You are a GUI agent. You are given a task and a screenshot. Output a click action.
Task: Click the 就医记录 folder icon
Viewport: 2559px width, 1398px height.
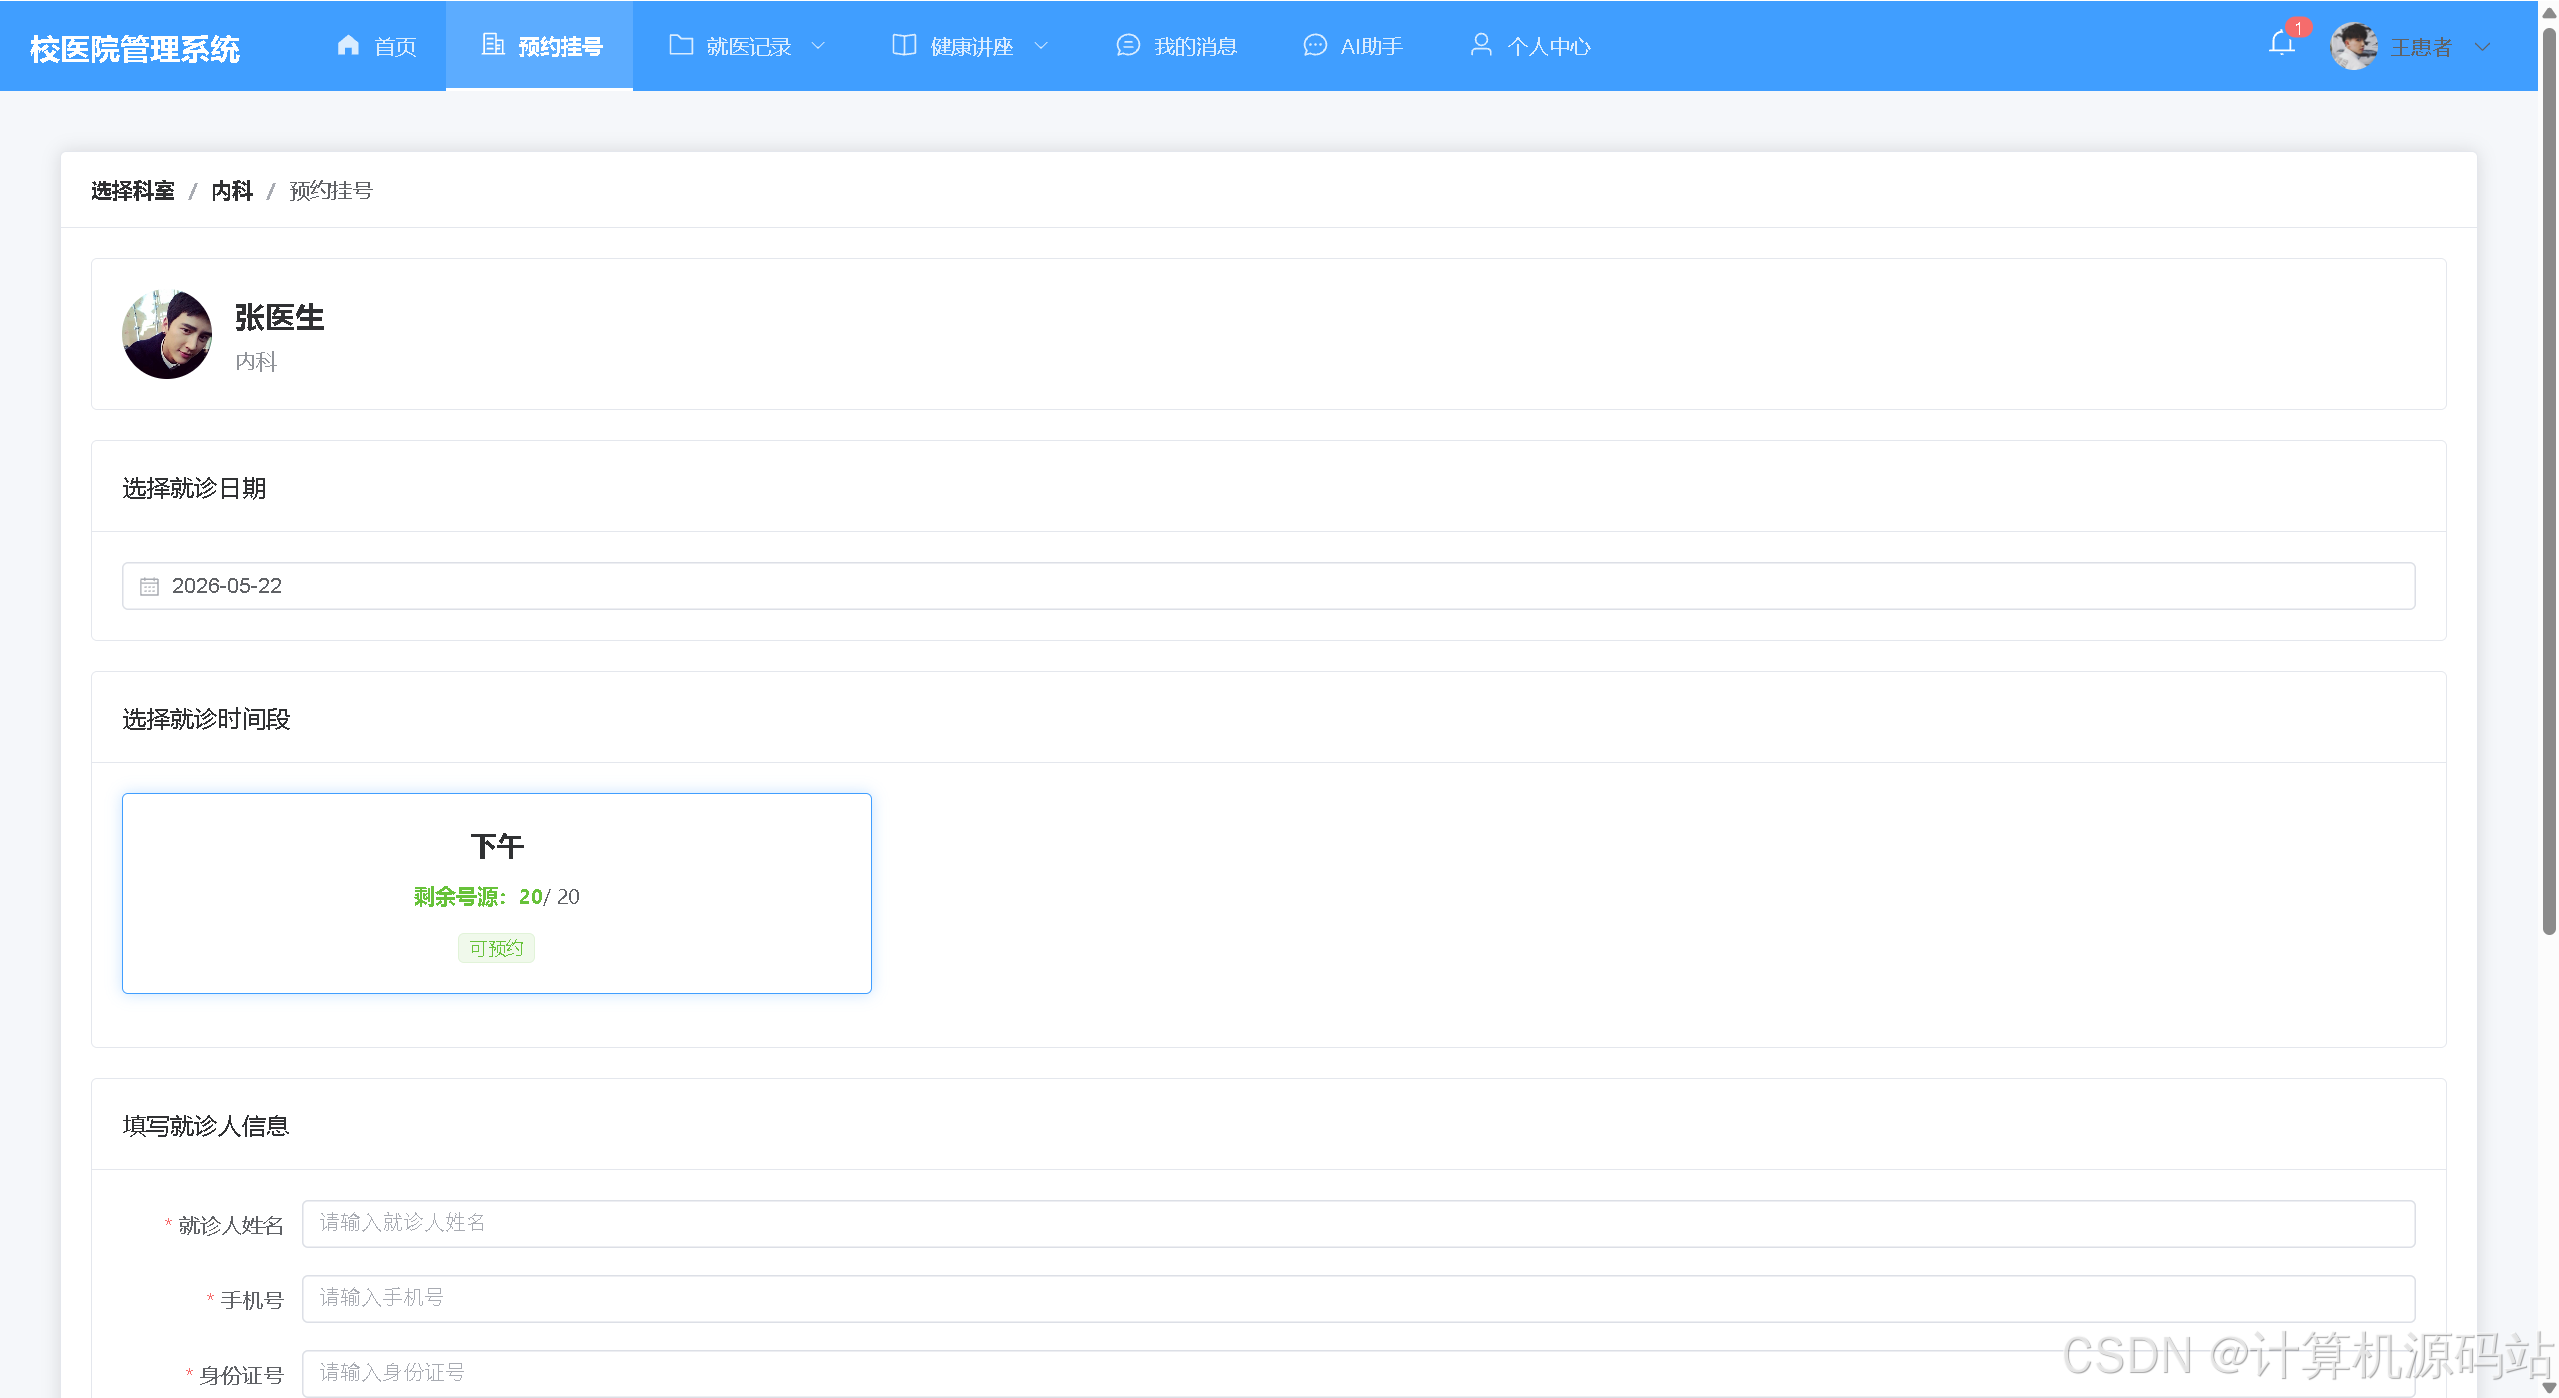point(681,45)
